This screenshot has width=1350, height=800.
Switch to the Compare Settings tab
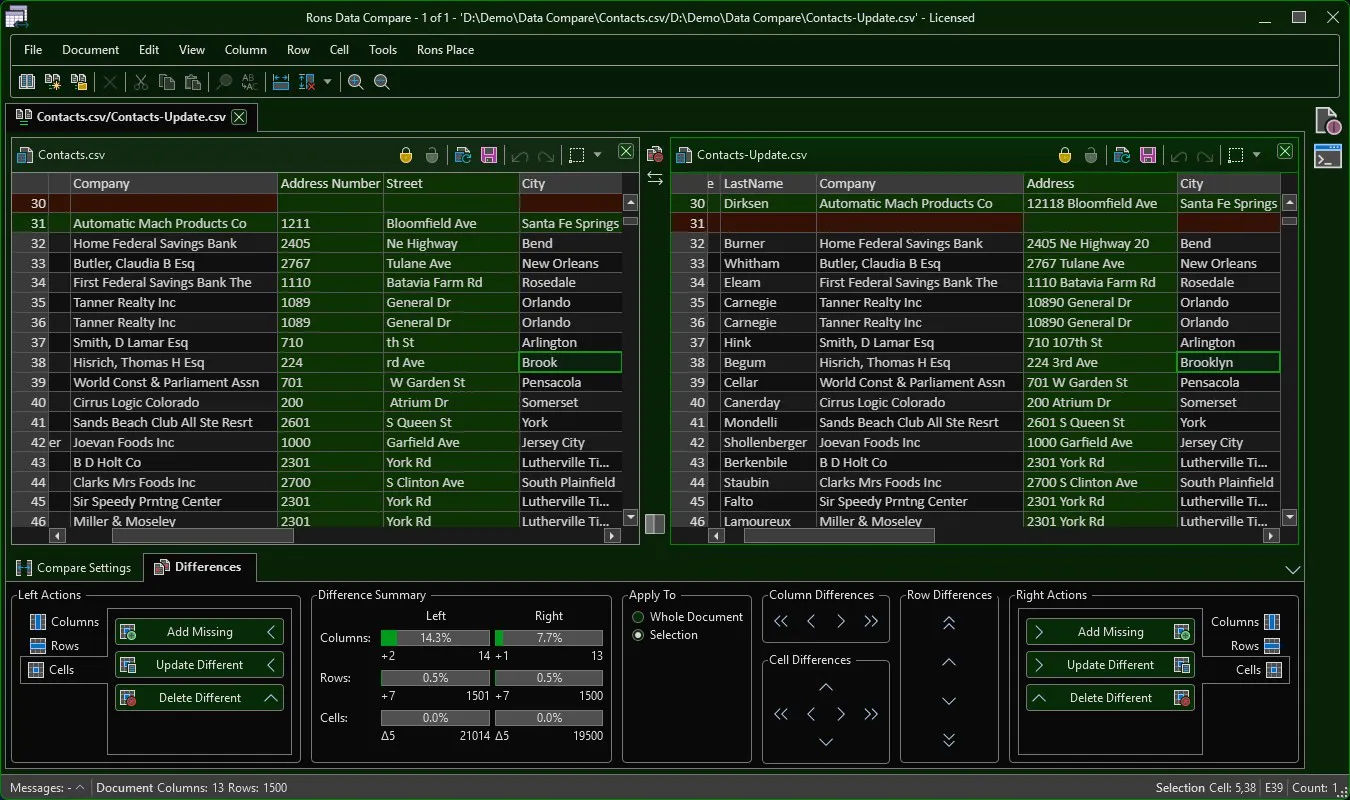click(74, 568)
